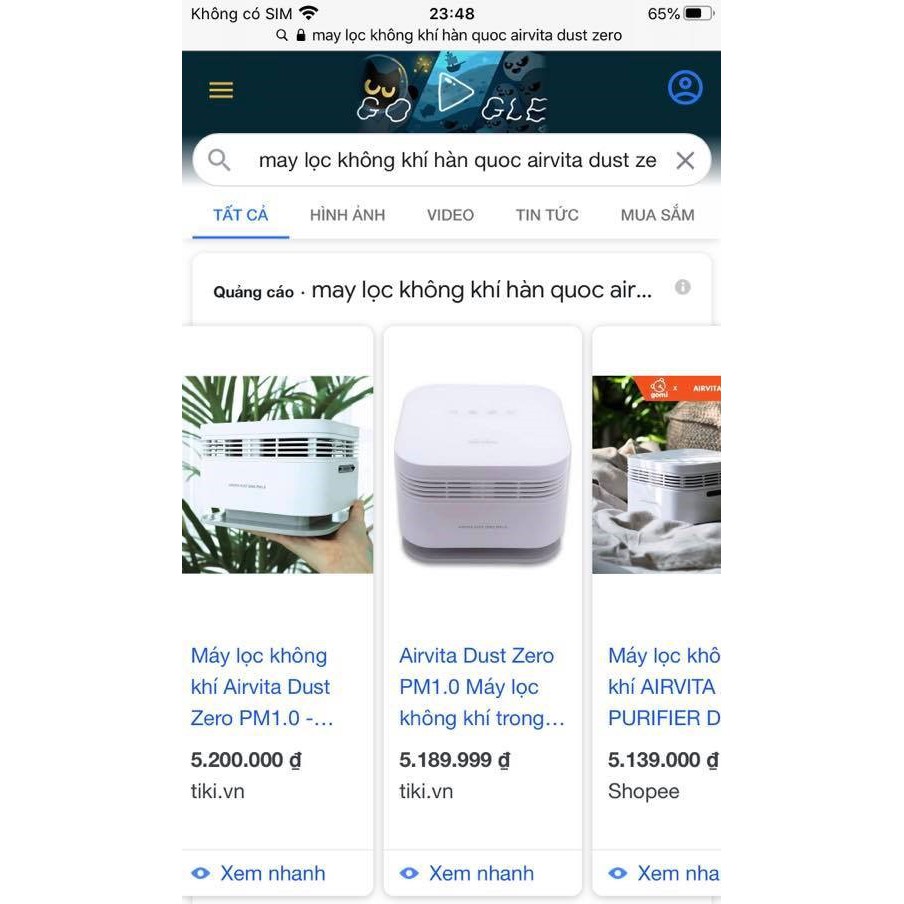This screenshot has height=904, width=904.
Task: Tap the padlock icon in address bar
Action: click(x=300, y=35)
